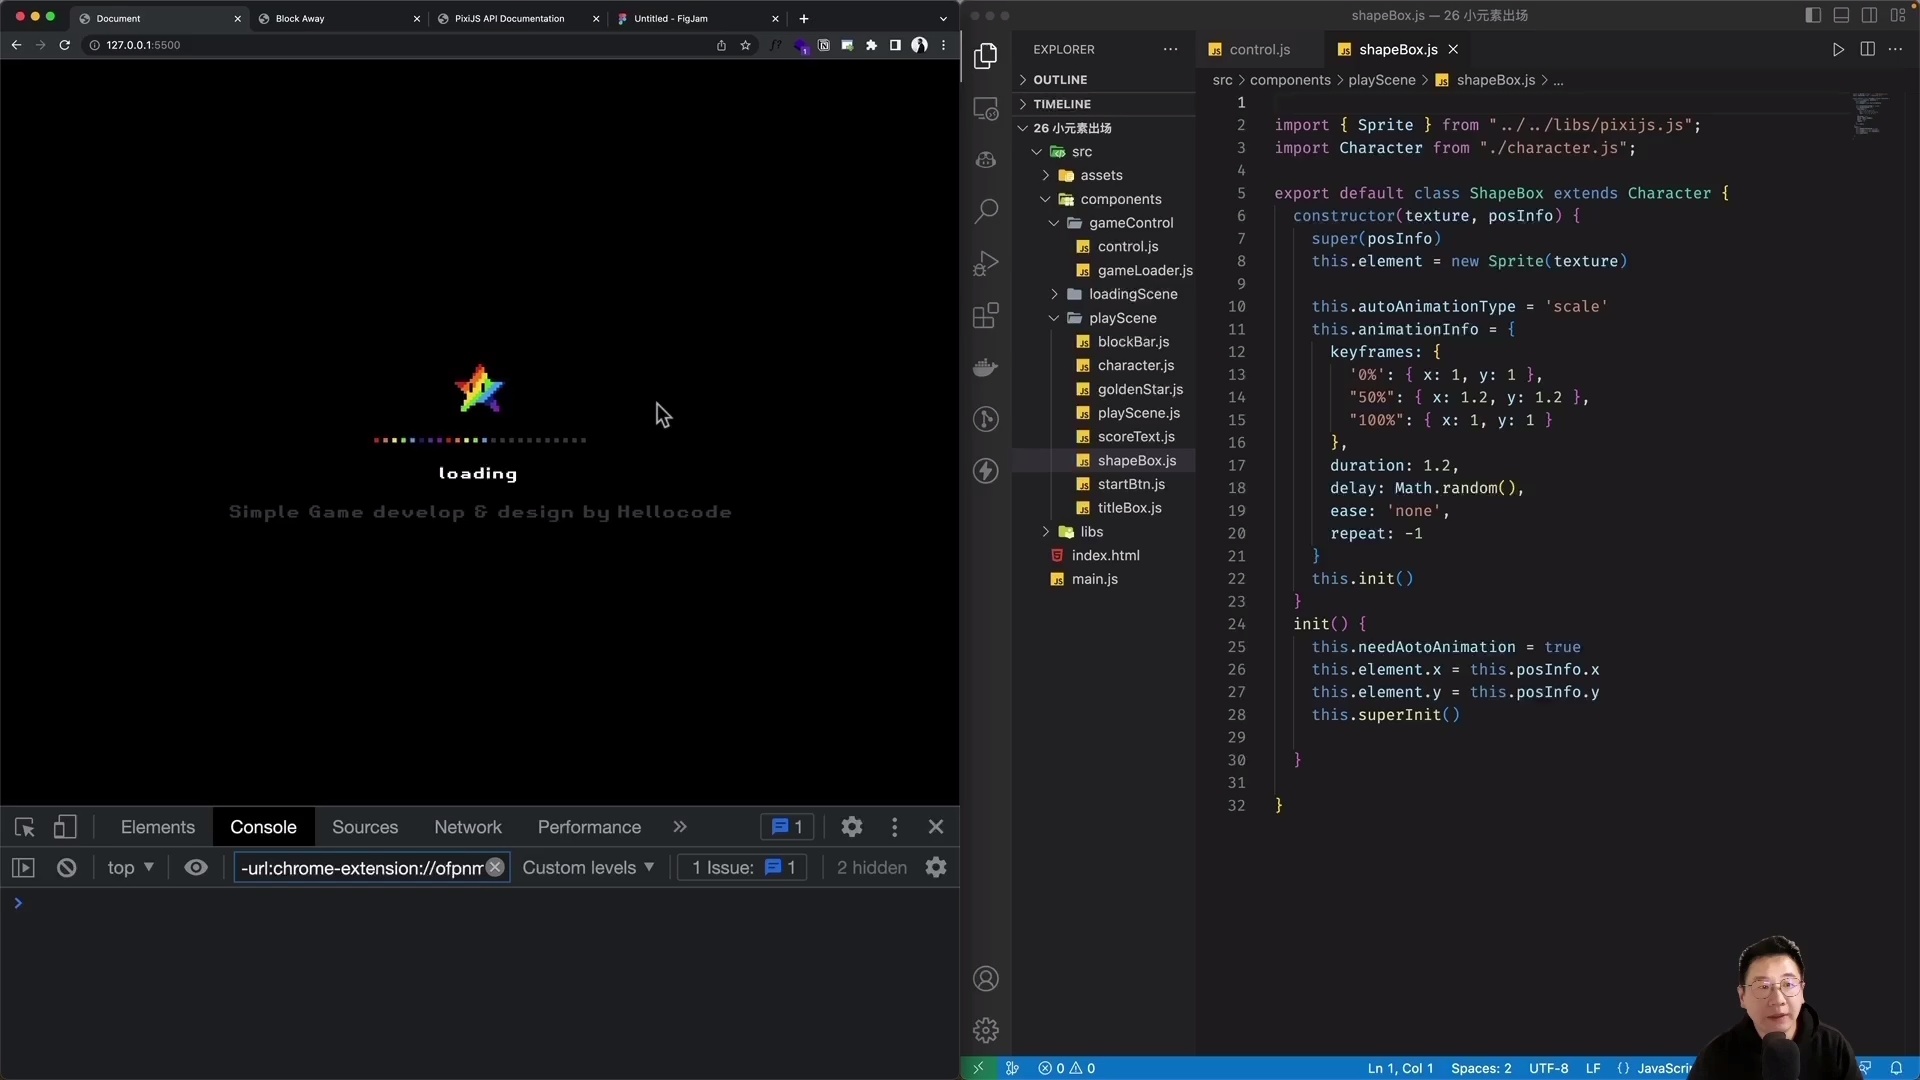
Task: Click the Run Code play button
Action: (x=1838, y=49)
